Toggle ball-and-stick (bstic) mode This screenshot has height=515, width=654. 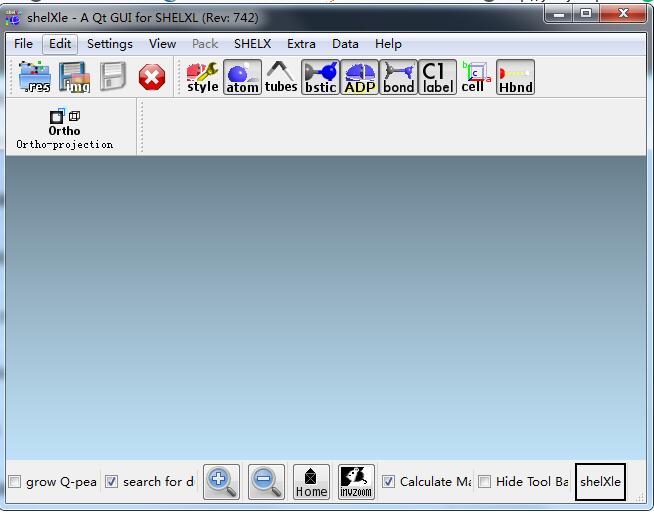coord(320,77)
